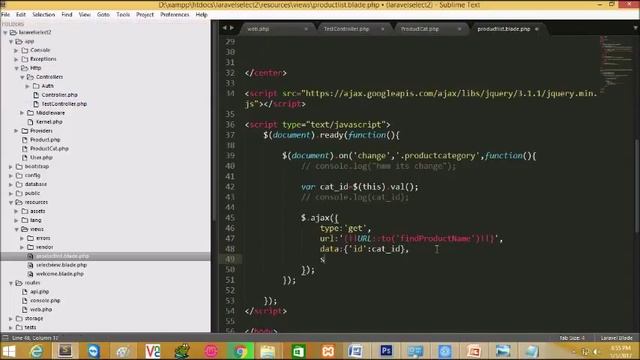Collapse the app folder arrow
The width and height of the screenshot is (640, 360).
(11, 41)
